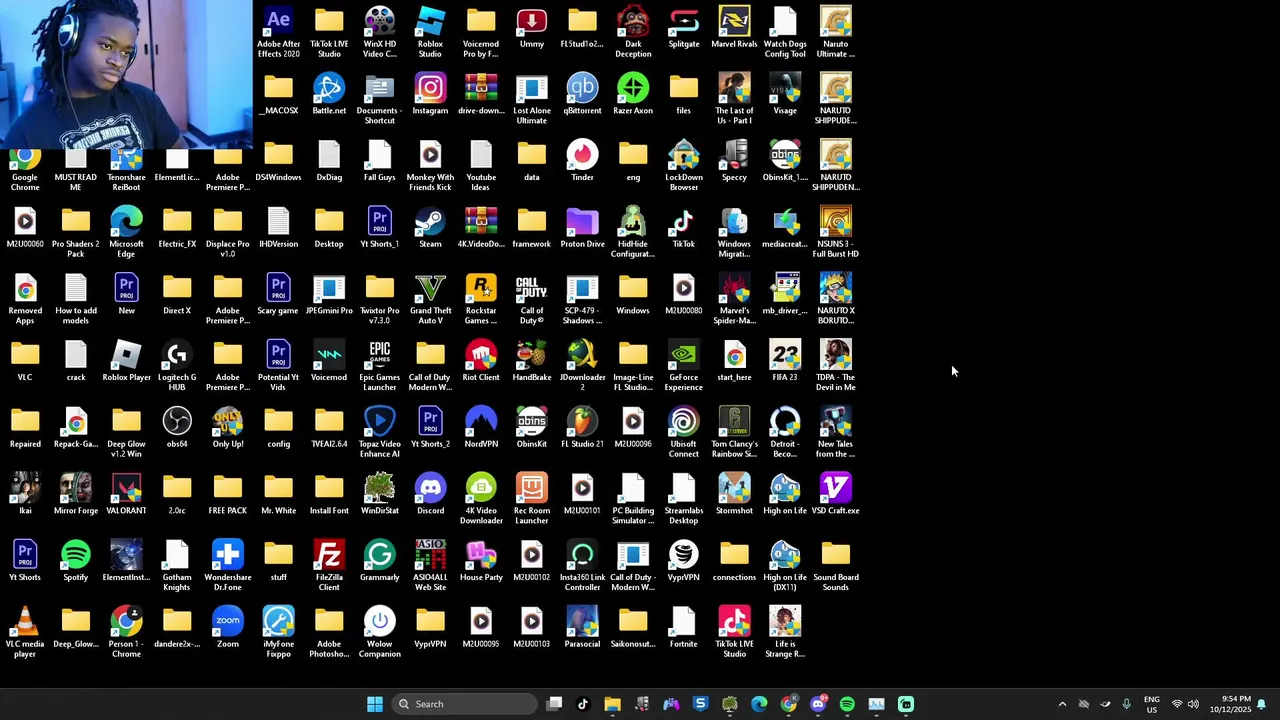This screenshot has width=1280, height=720.
Task: Open Adobe After Effects 2020 desktop icon
Action: coord(278,31)
